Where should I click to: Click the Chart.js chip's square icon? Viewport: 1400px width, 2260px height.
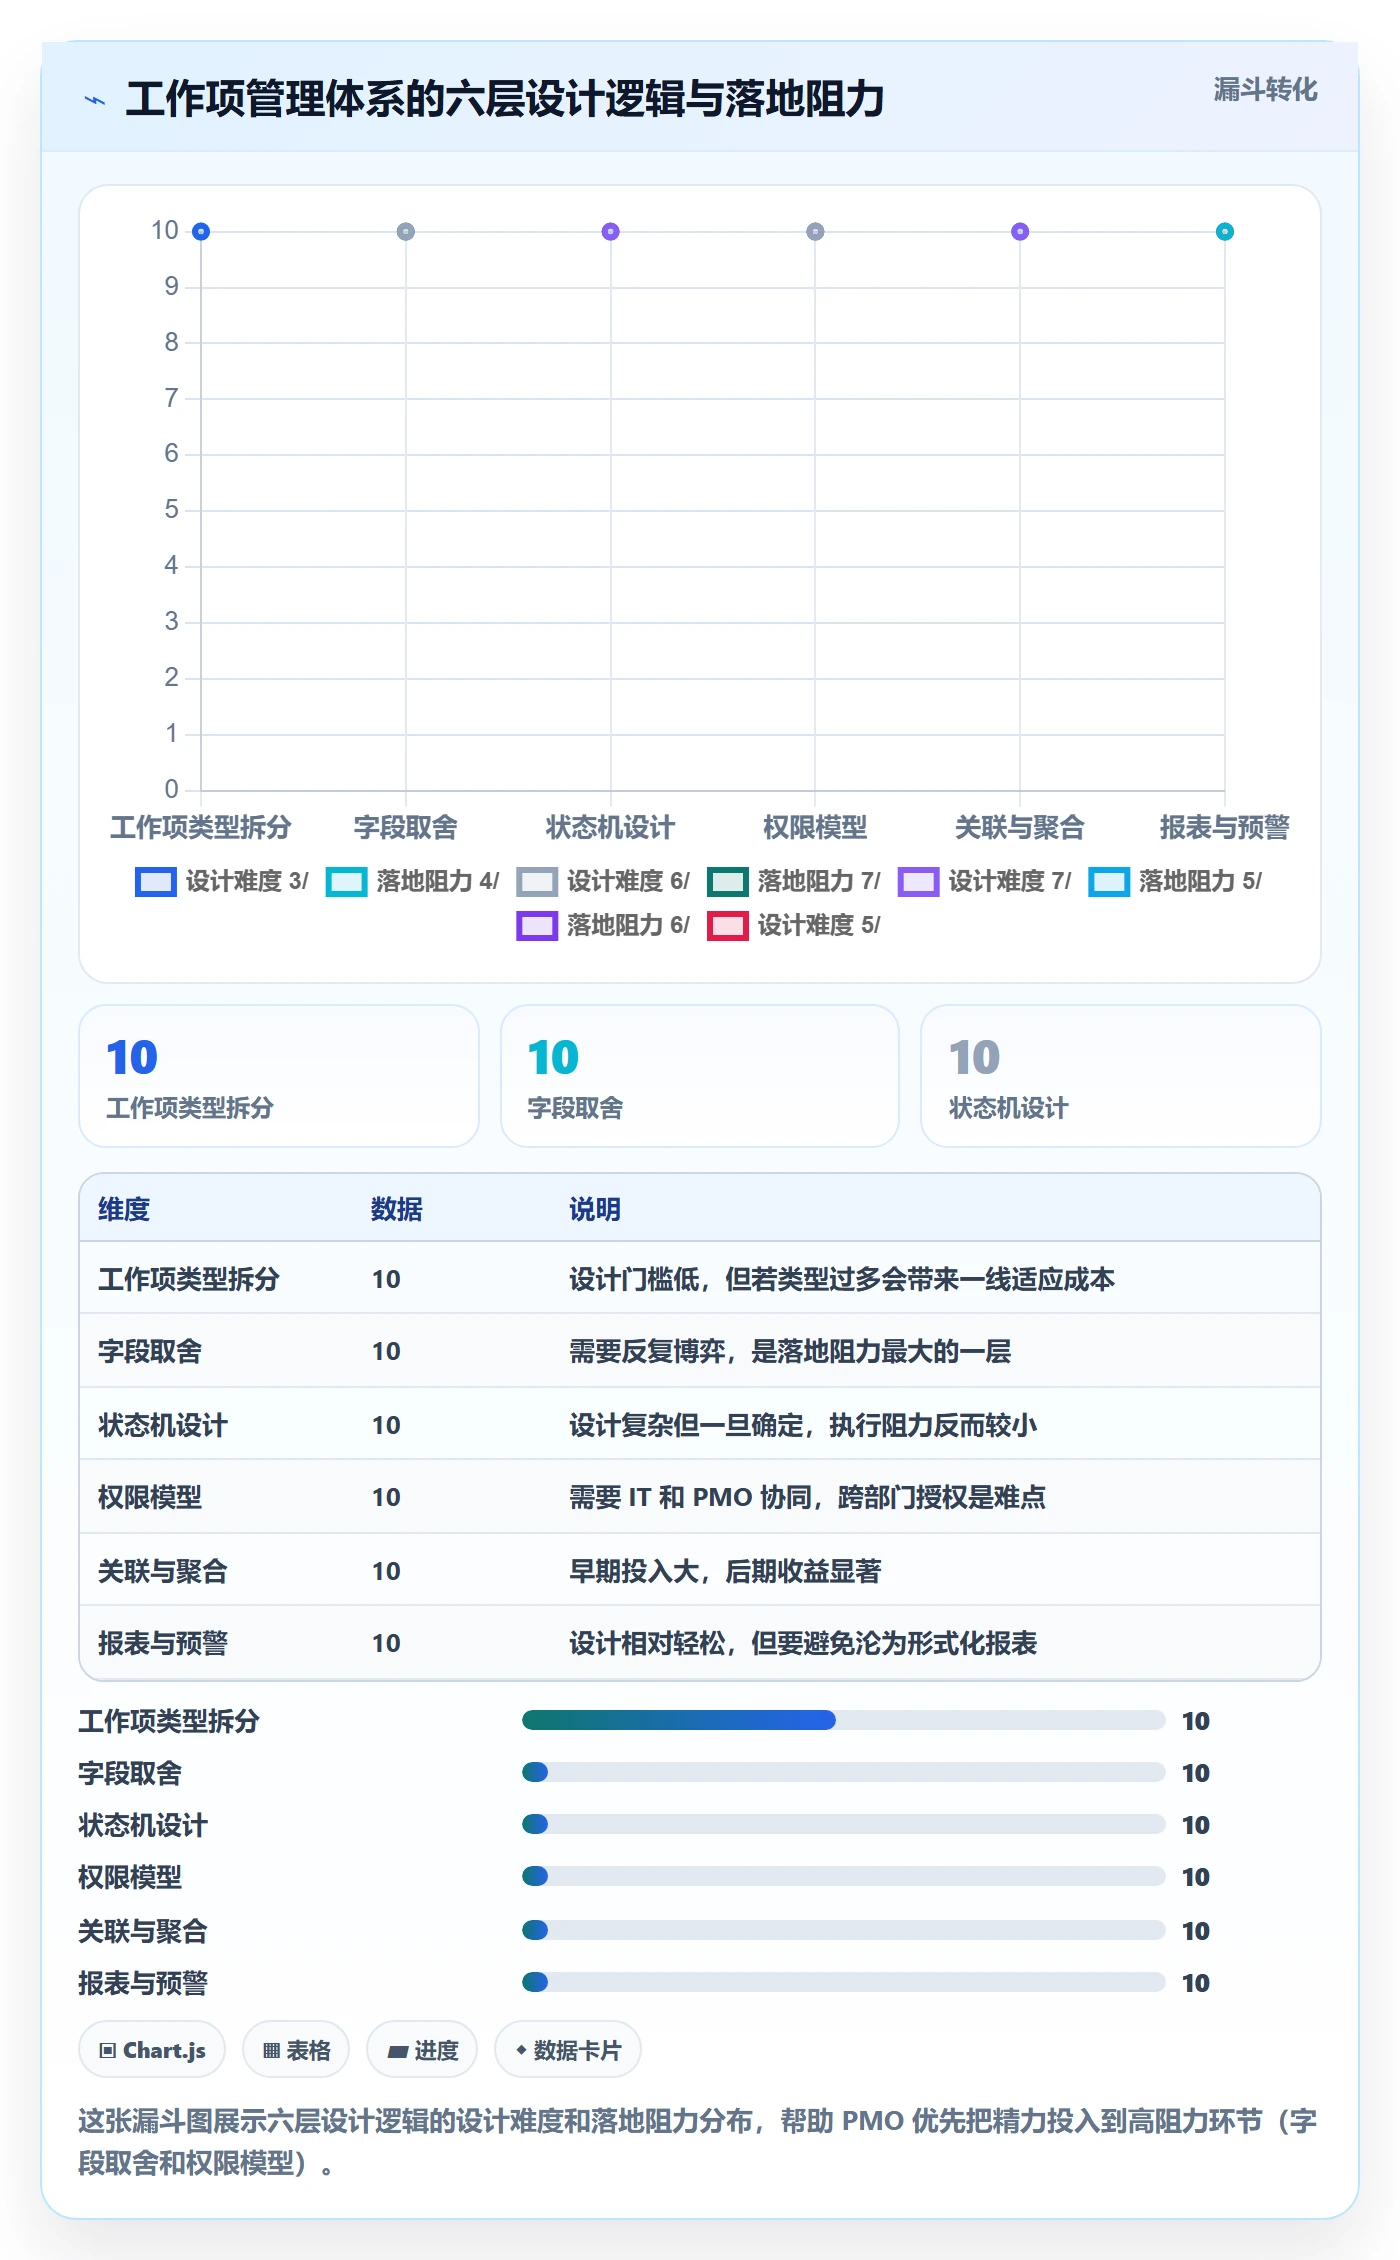tap(108, 2051)
